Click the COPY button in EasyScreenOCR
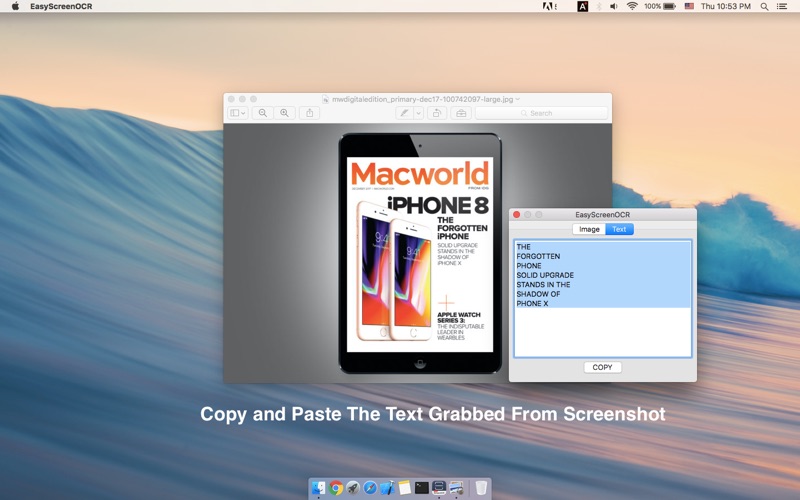Image resolution: width=800 pixels, height=500 pixels. tap(603, 367)
